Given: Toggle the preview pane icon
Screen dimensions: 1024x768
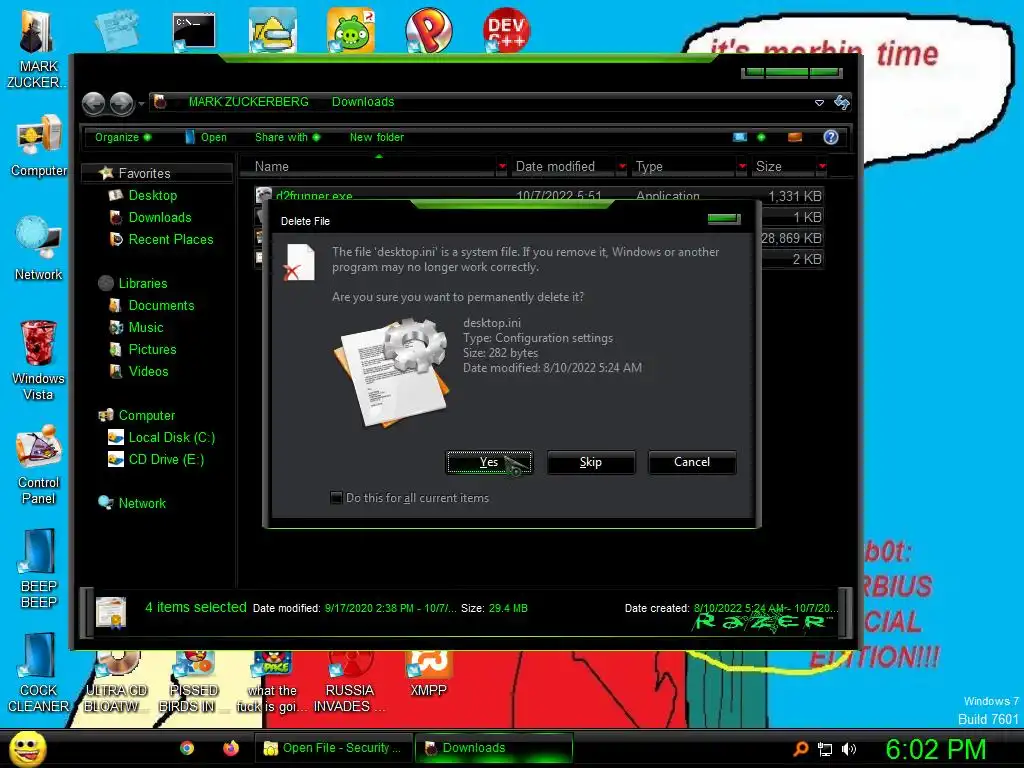Looking at the screenshot, I should (x=795, y=137).
